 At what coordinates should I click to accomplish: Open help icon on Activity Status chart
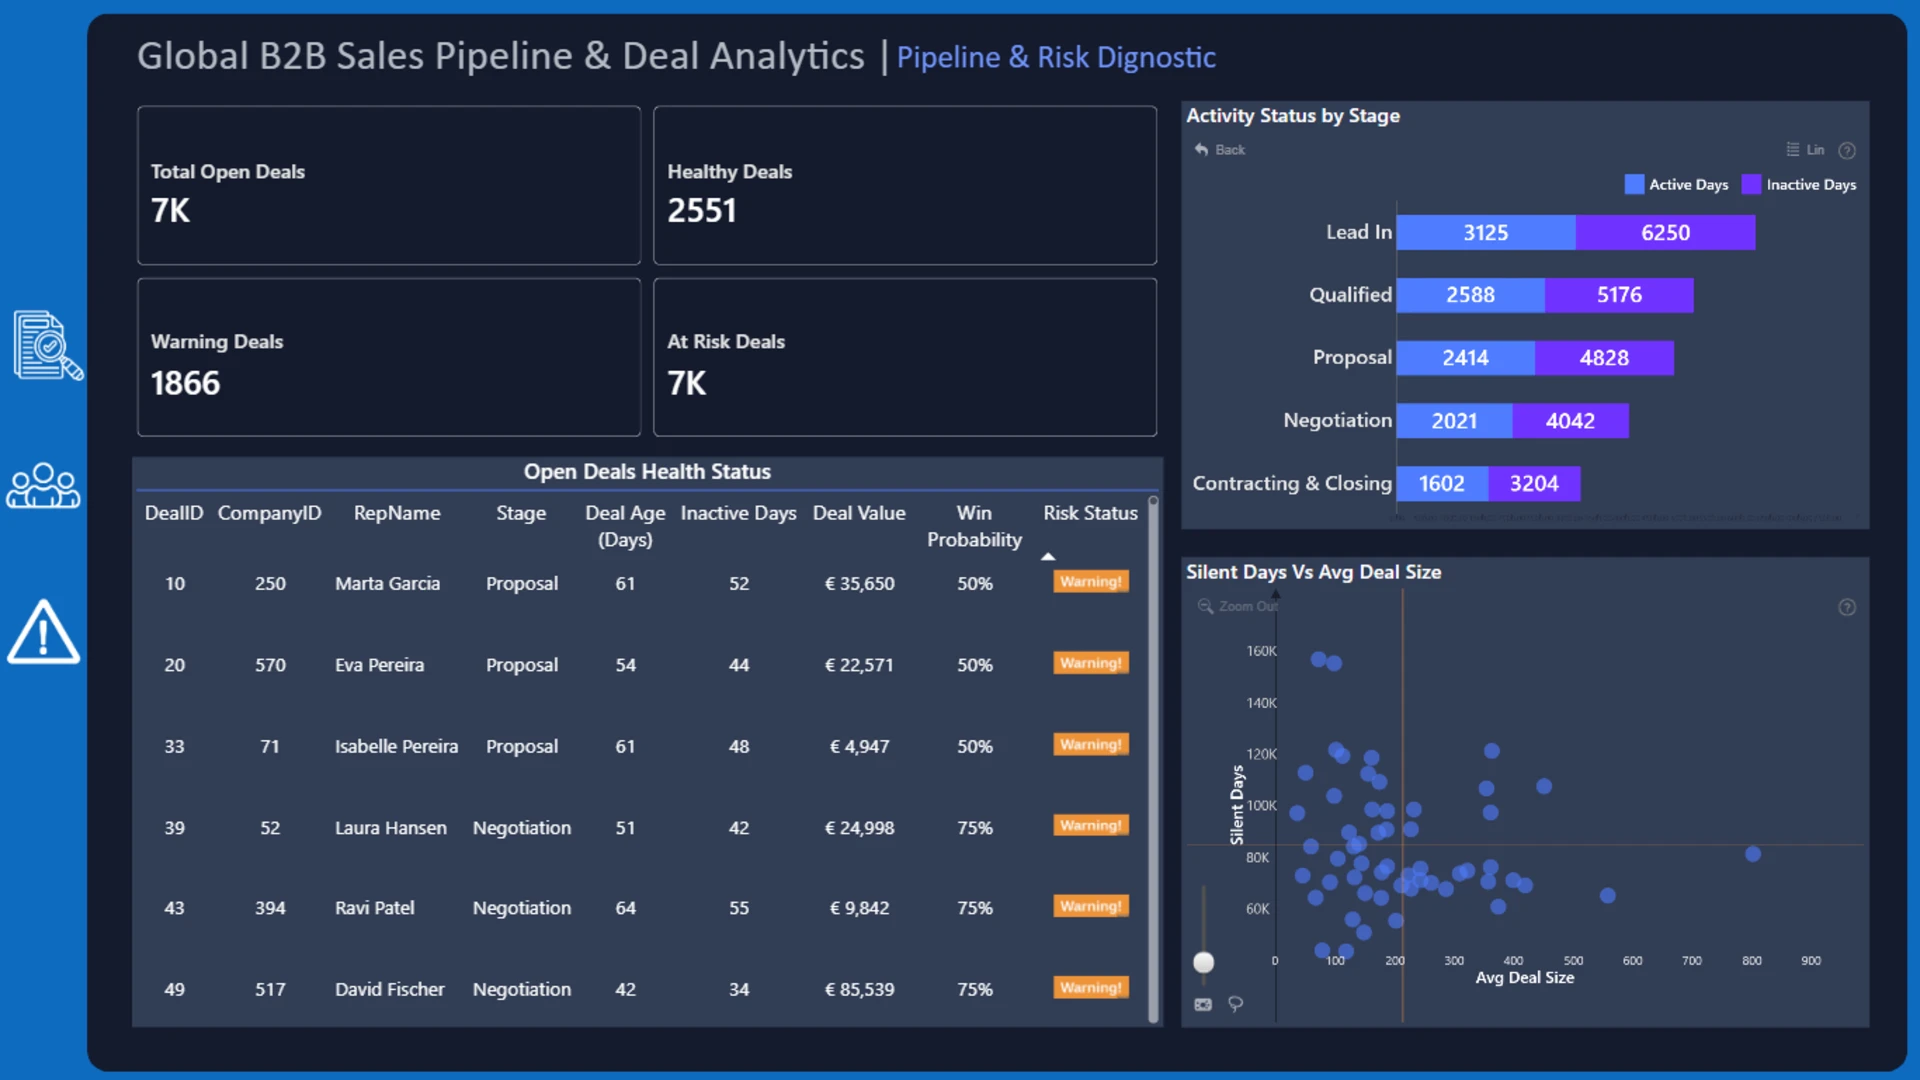click(x=1847, y=150)
